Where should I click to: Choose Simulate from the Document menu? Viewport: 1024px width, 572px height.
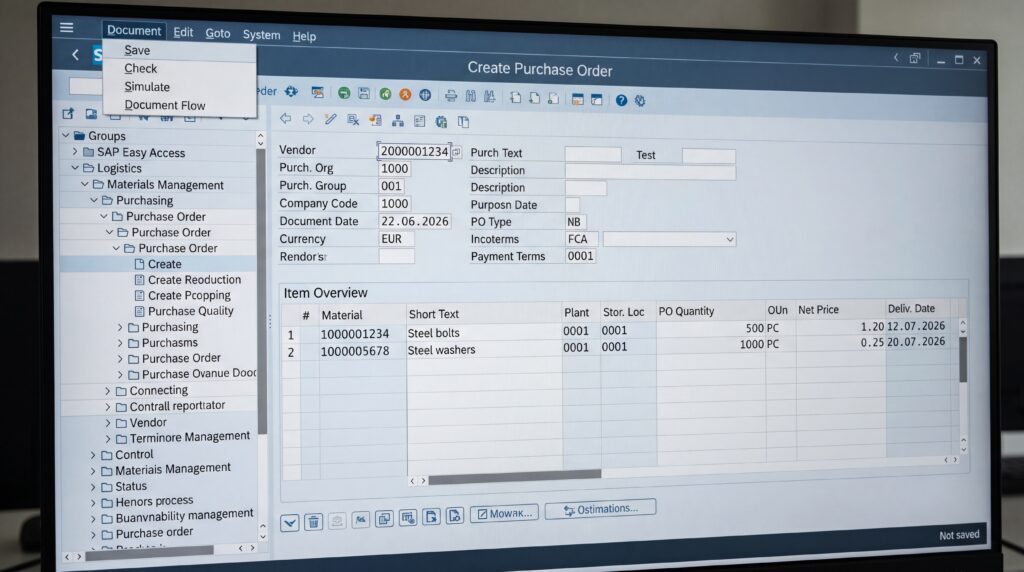[147, 87]
